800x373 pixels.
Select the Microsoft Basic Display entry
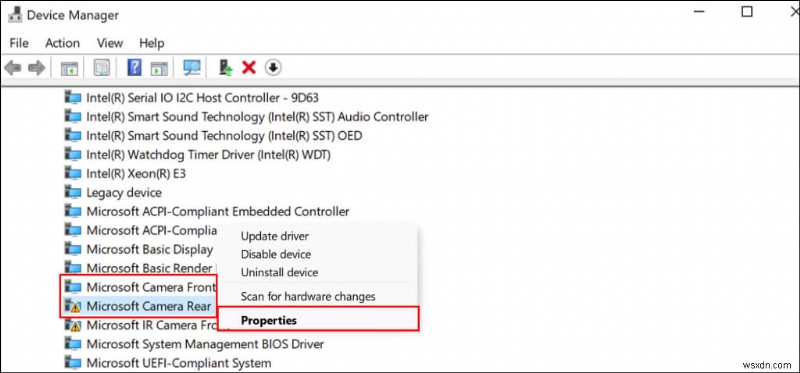click(x=149, y=249)
